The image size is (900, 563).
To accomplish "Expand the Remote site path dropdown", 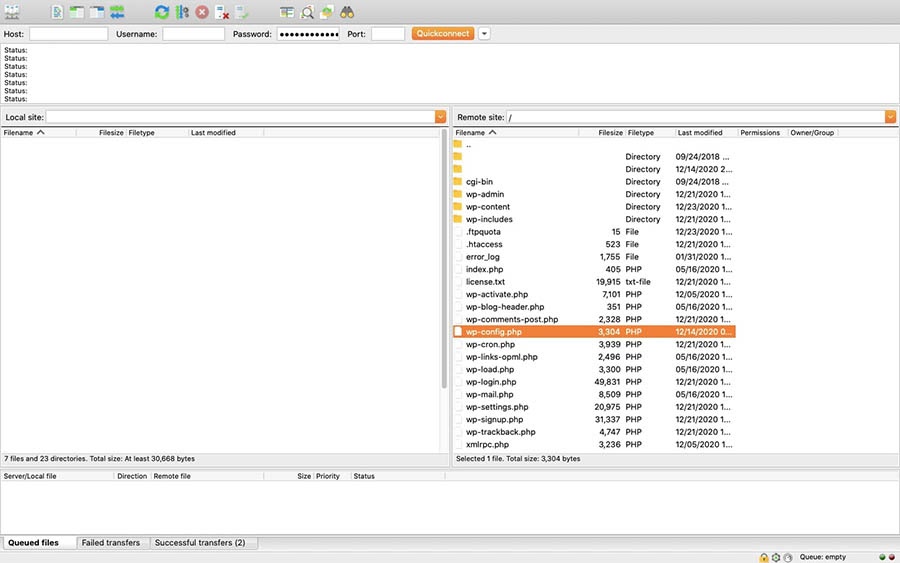I will (x=890, y=117).
